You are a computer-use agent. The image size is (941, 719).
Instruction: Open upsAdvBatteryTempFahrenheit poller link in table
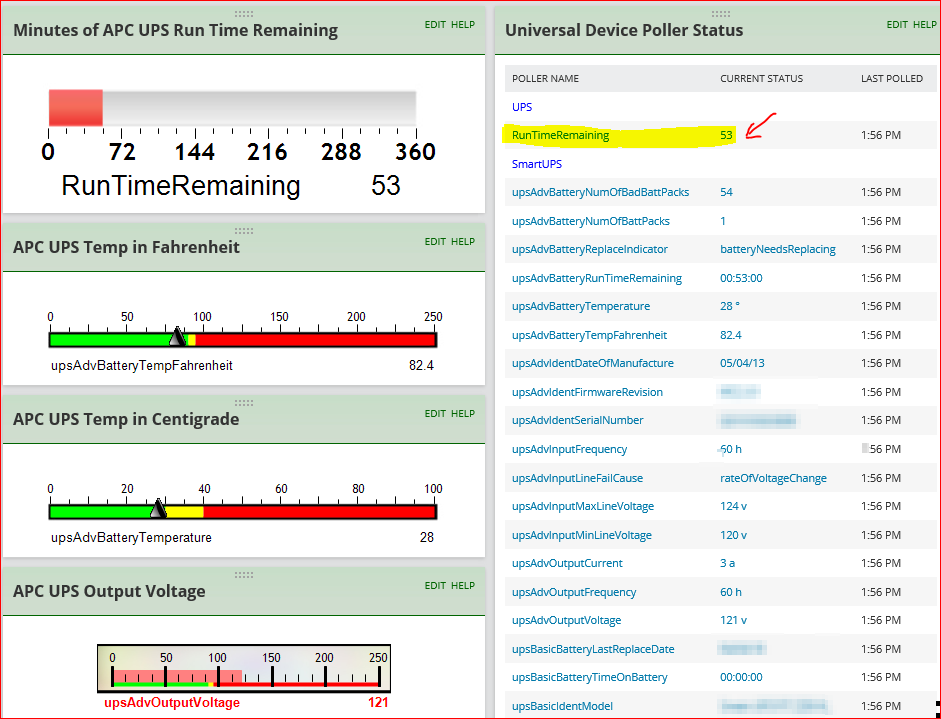(589, 335)
